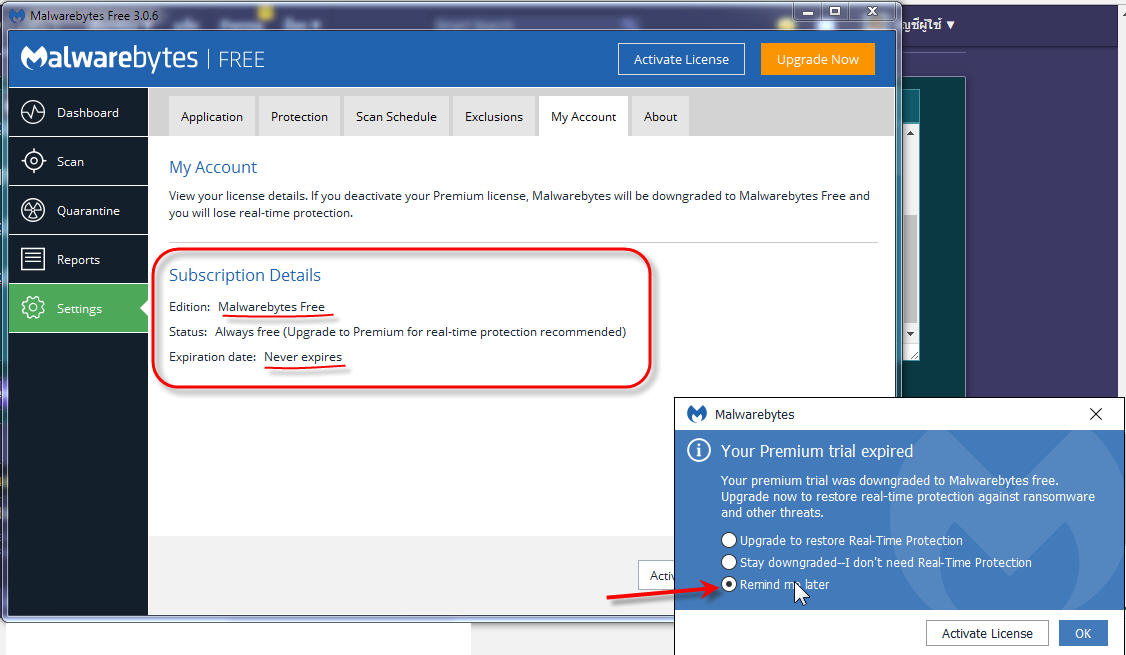Click the scroll down arrow in background window
Screen dimensions: 1126x655
(911, 334)
